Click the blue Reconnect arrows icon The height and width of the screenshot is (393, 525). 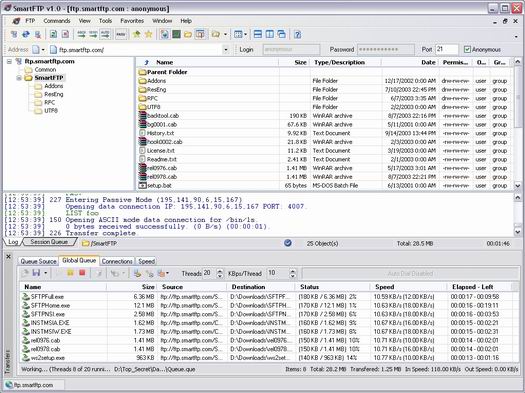coord(26,34)
